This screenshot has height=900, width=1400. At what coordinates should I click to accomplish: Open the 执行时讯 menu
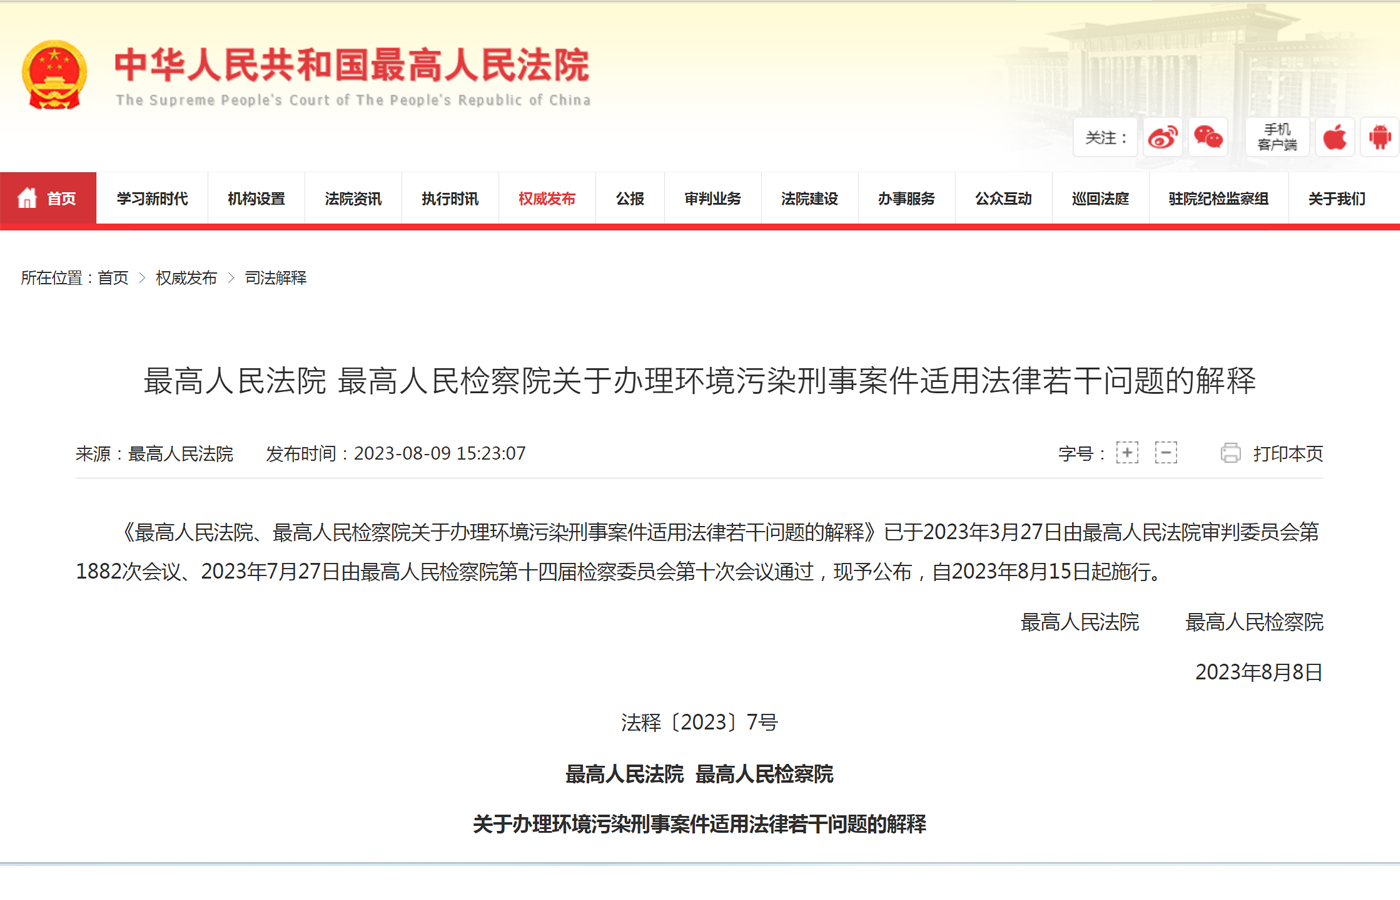tap(450, 199)
